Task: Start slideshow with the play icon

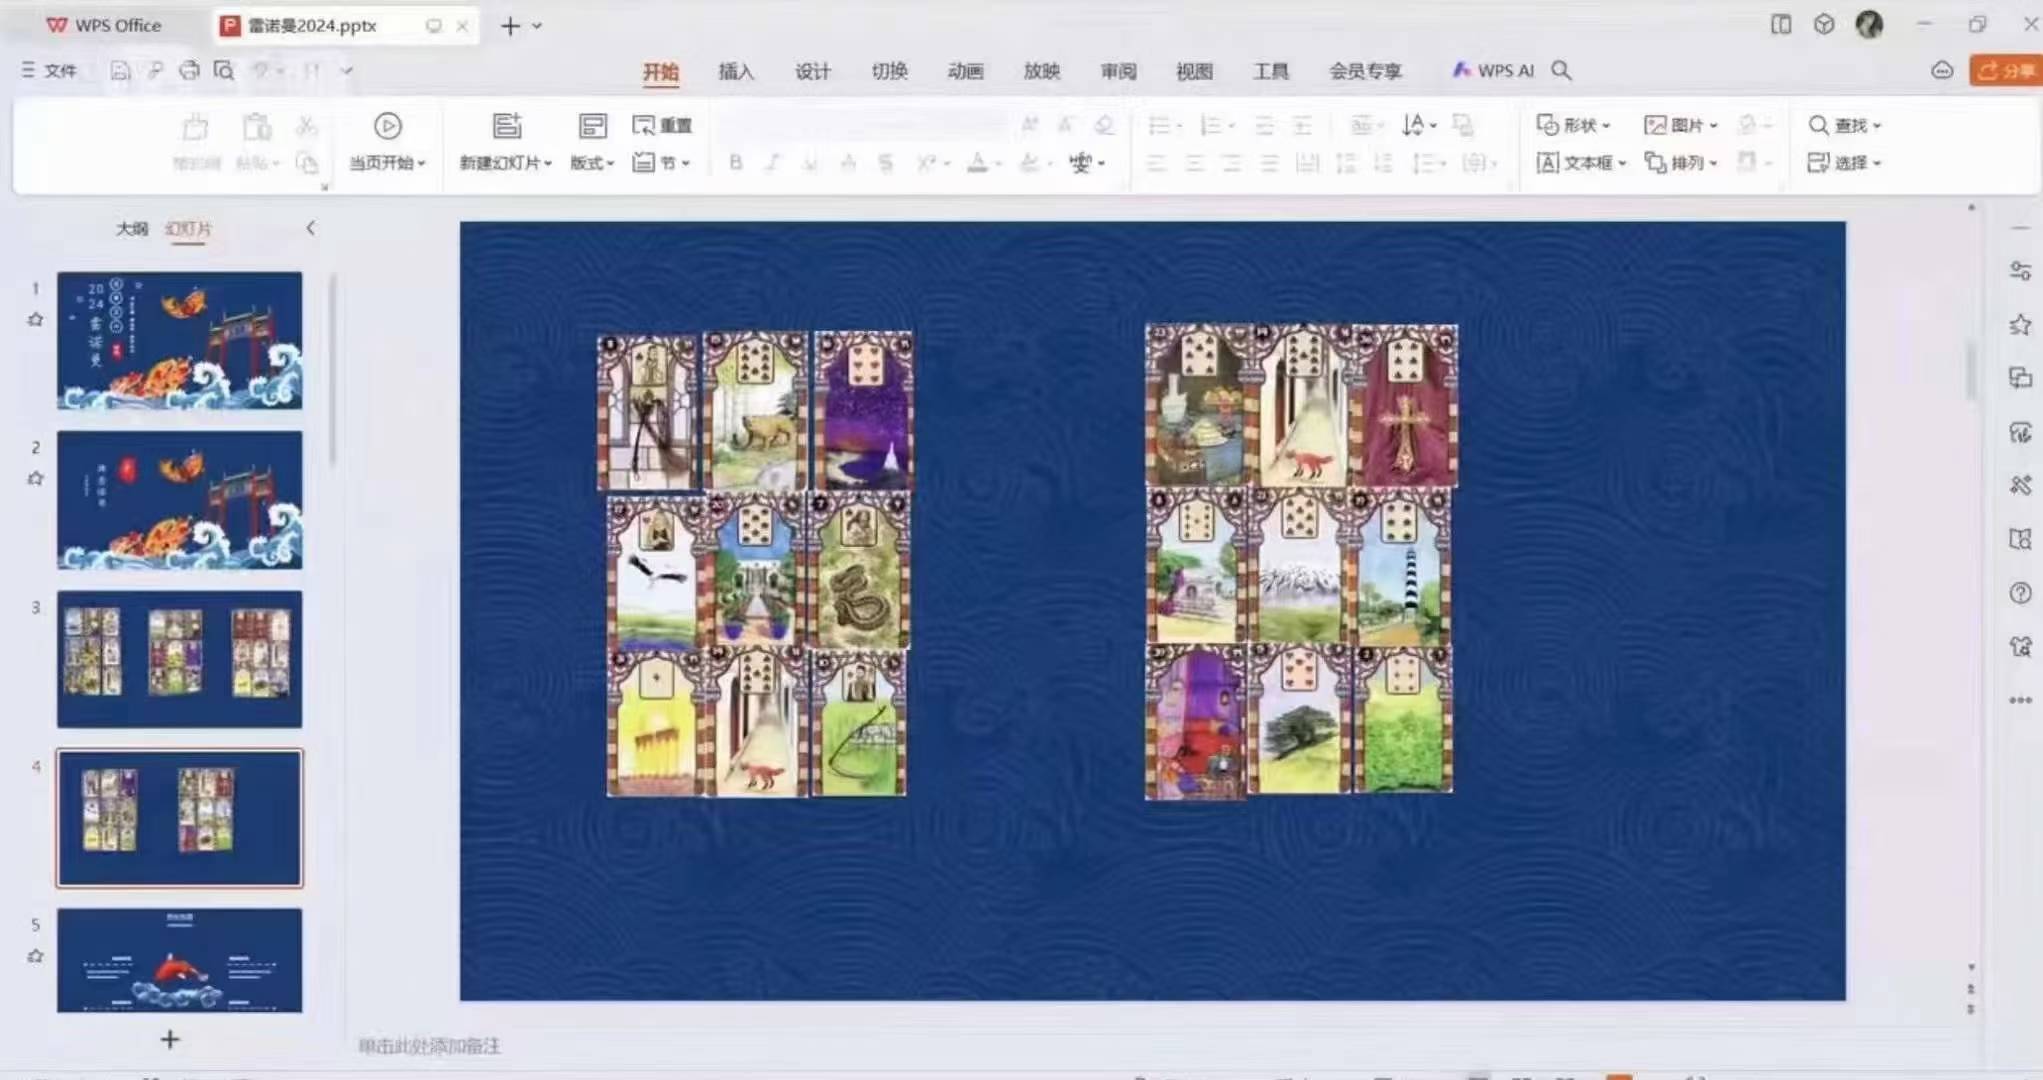Action: [388, 126]
